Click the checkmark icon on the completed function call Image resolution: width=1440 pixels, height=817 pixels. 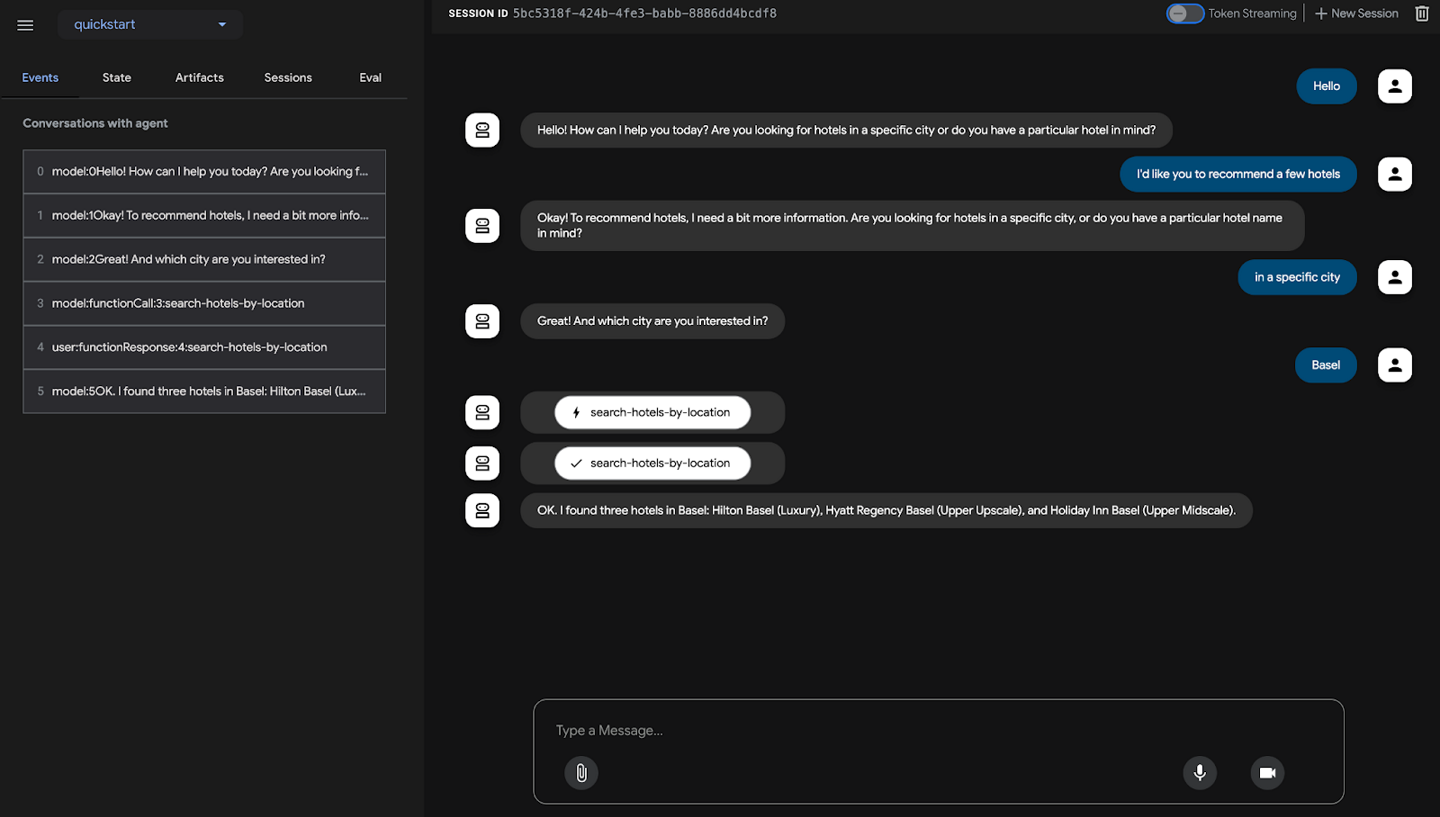pos(574,463)
